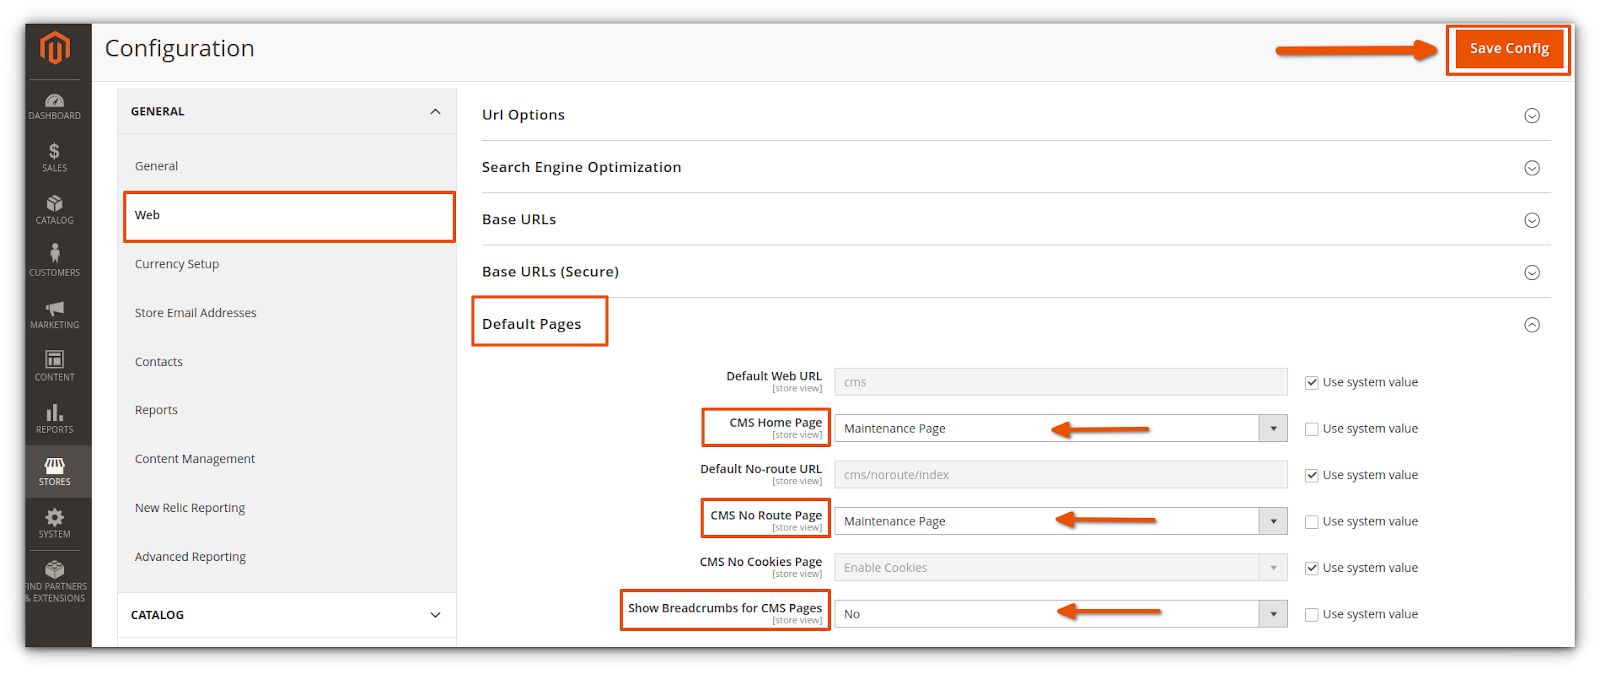Toggle Use system value for Default No-route URL
The width and height of the screenshot is (1600, 674).
(1311, 475)
